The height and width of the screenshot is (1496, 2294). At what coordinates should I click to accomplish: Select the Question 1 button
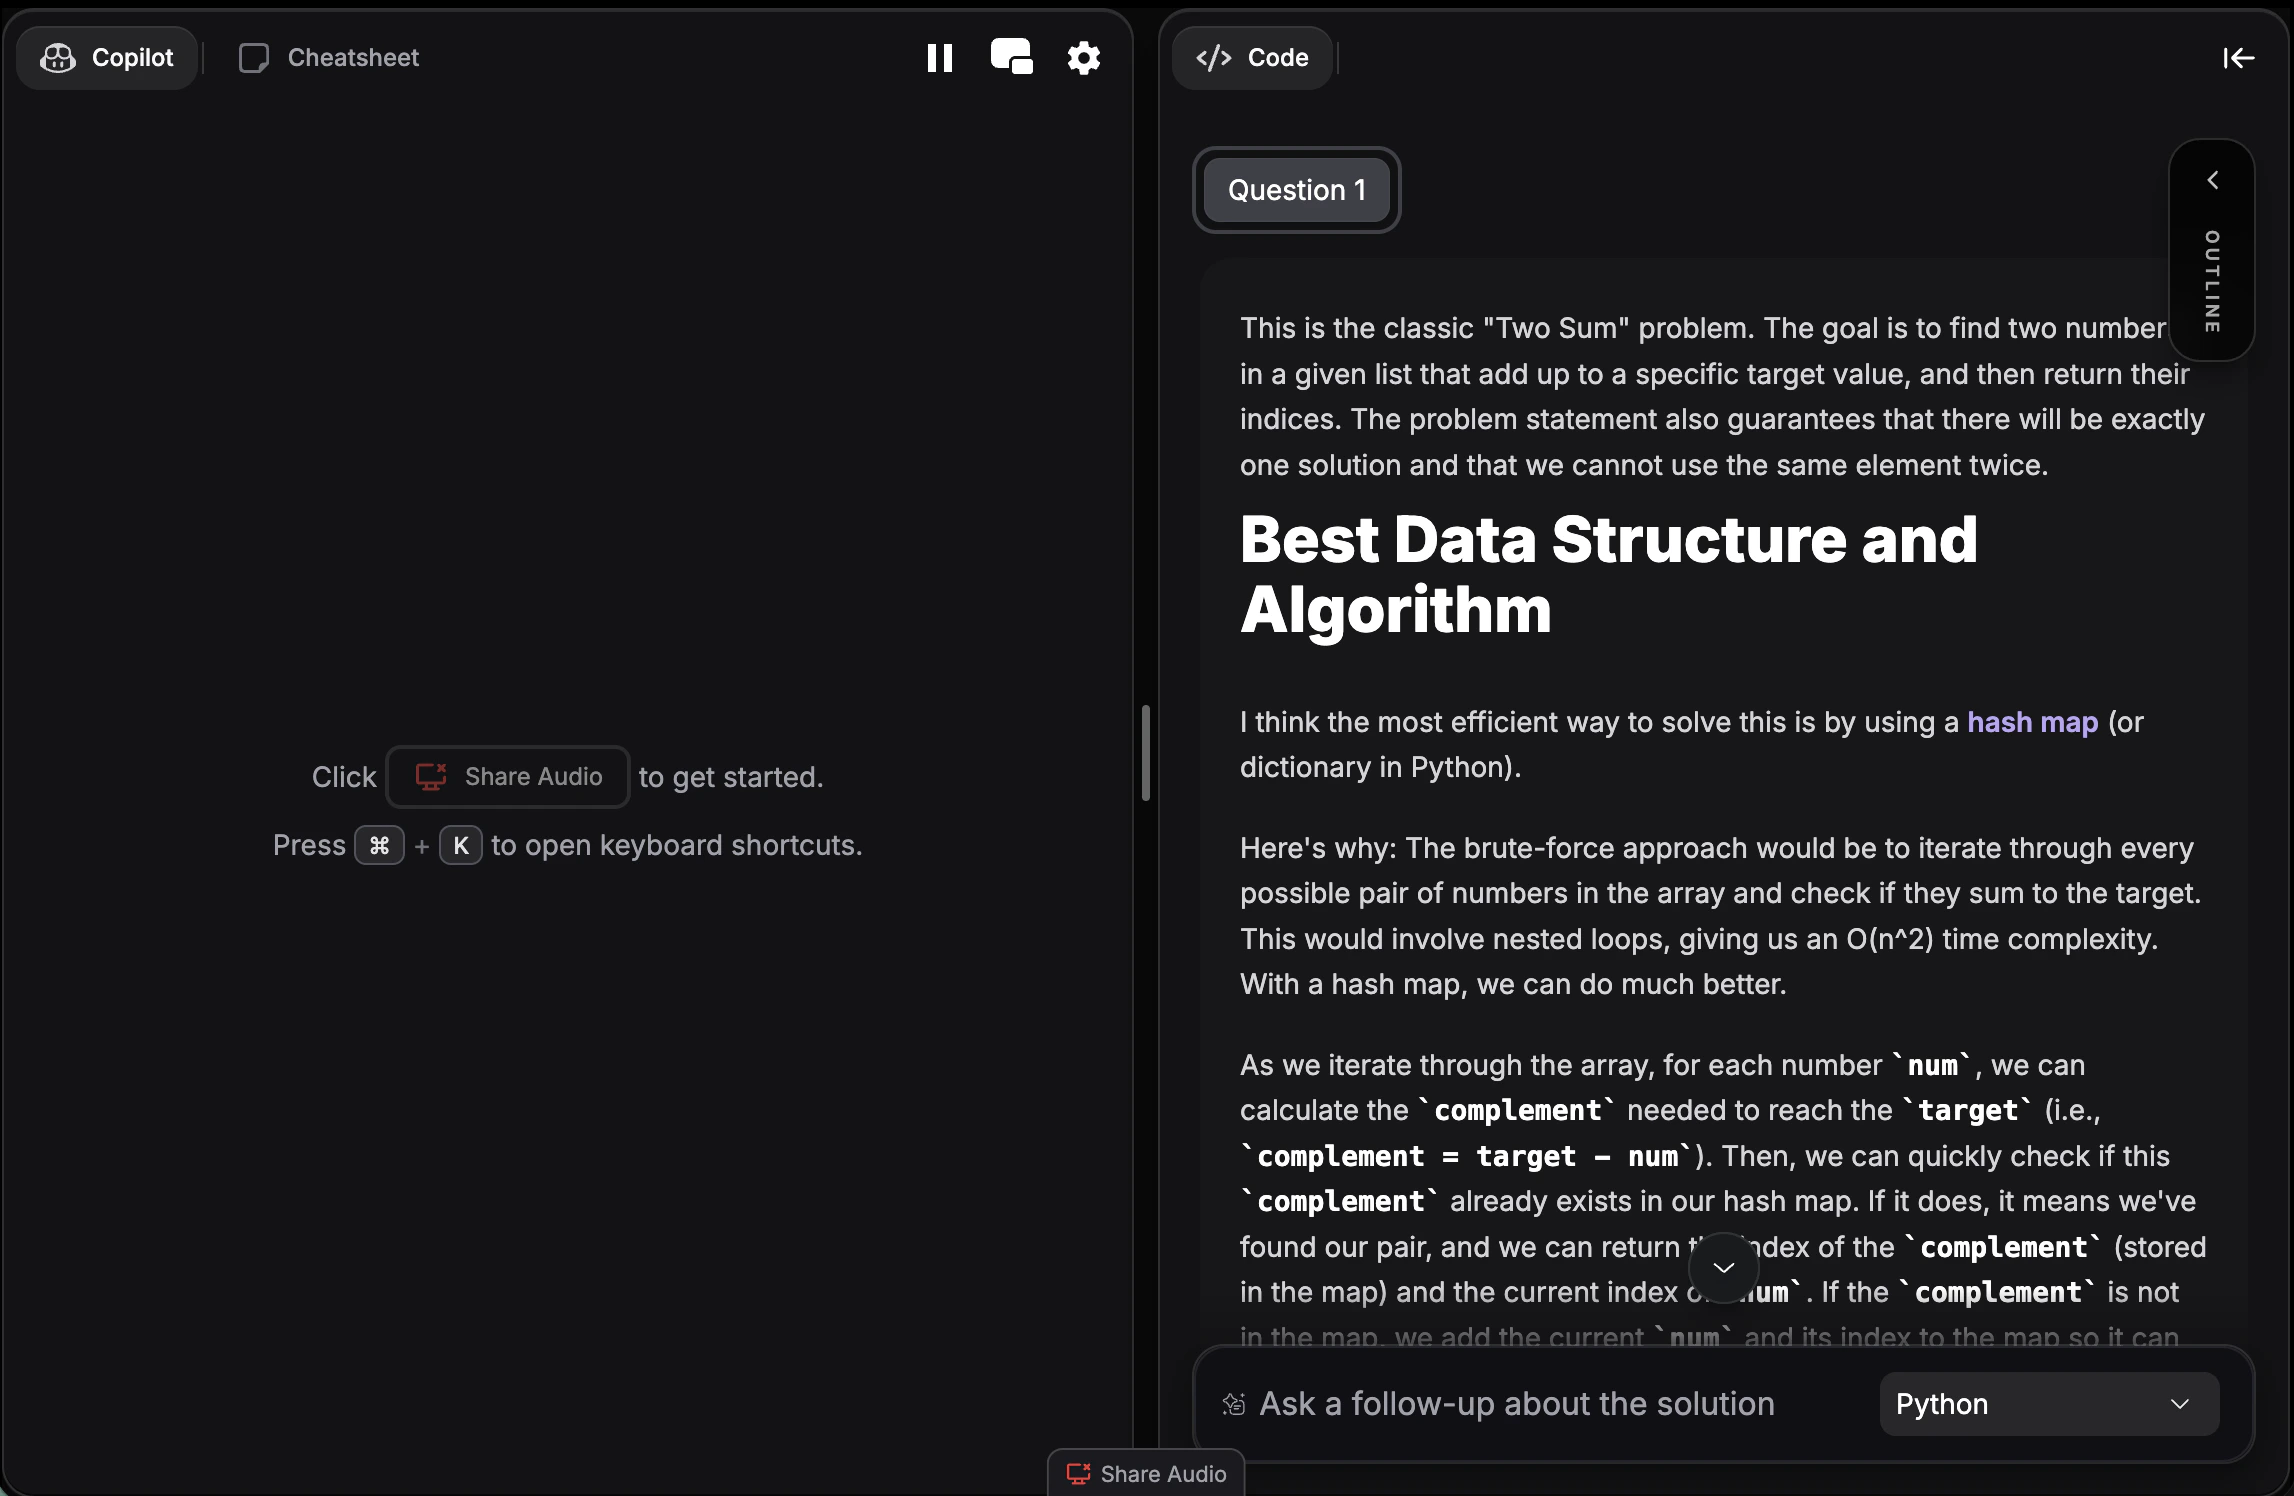(1296, 190)
